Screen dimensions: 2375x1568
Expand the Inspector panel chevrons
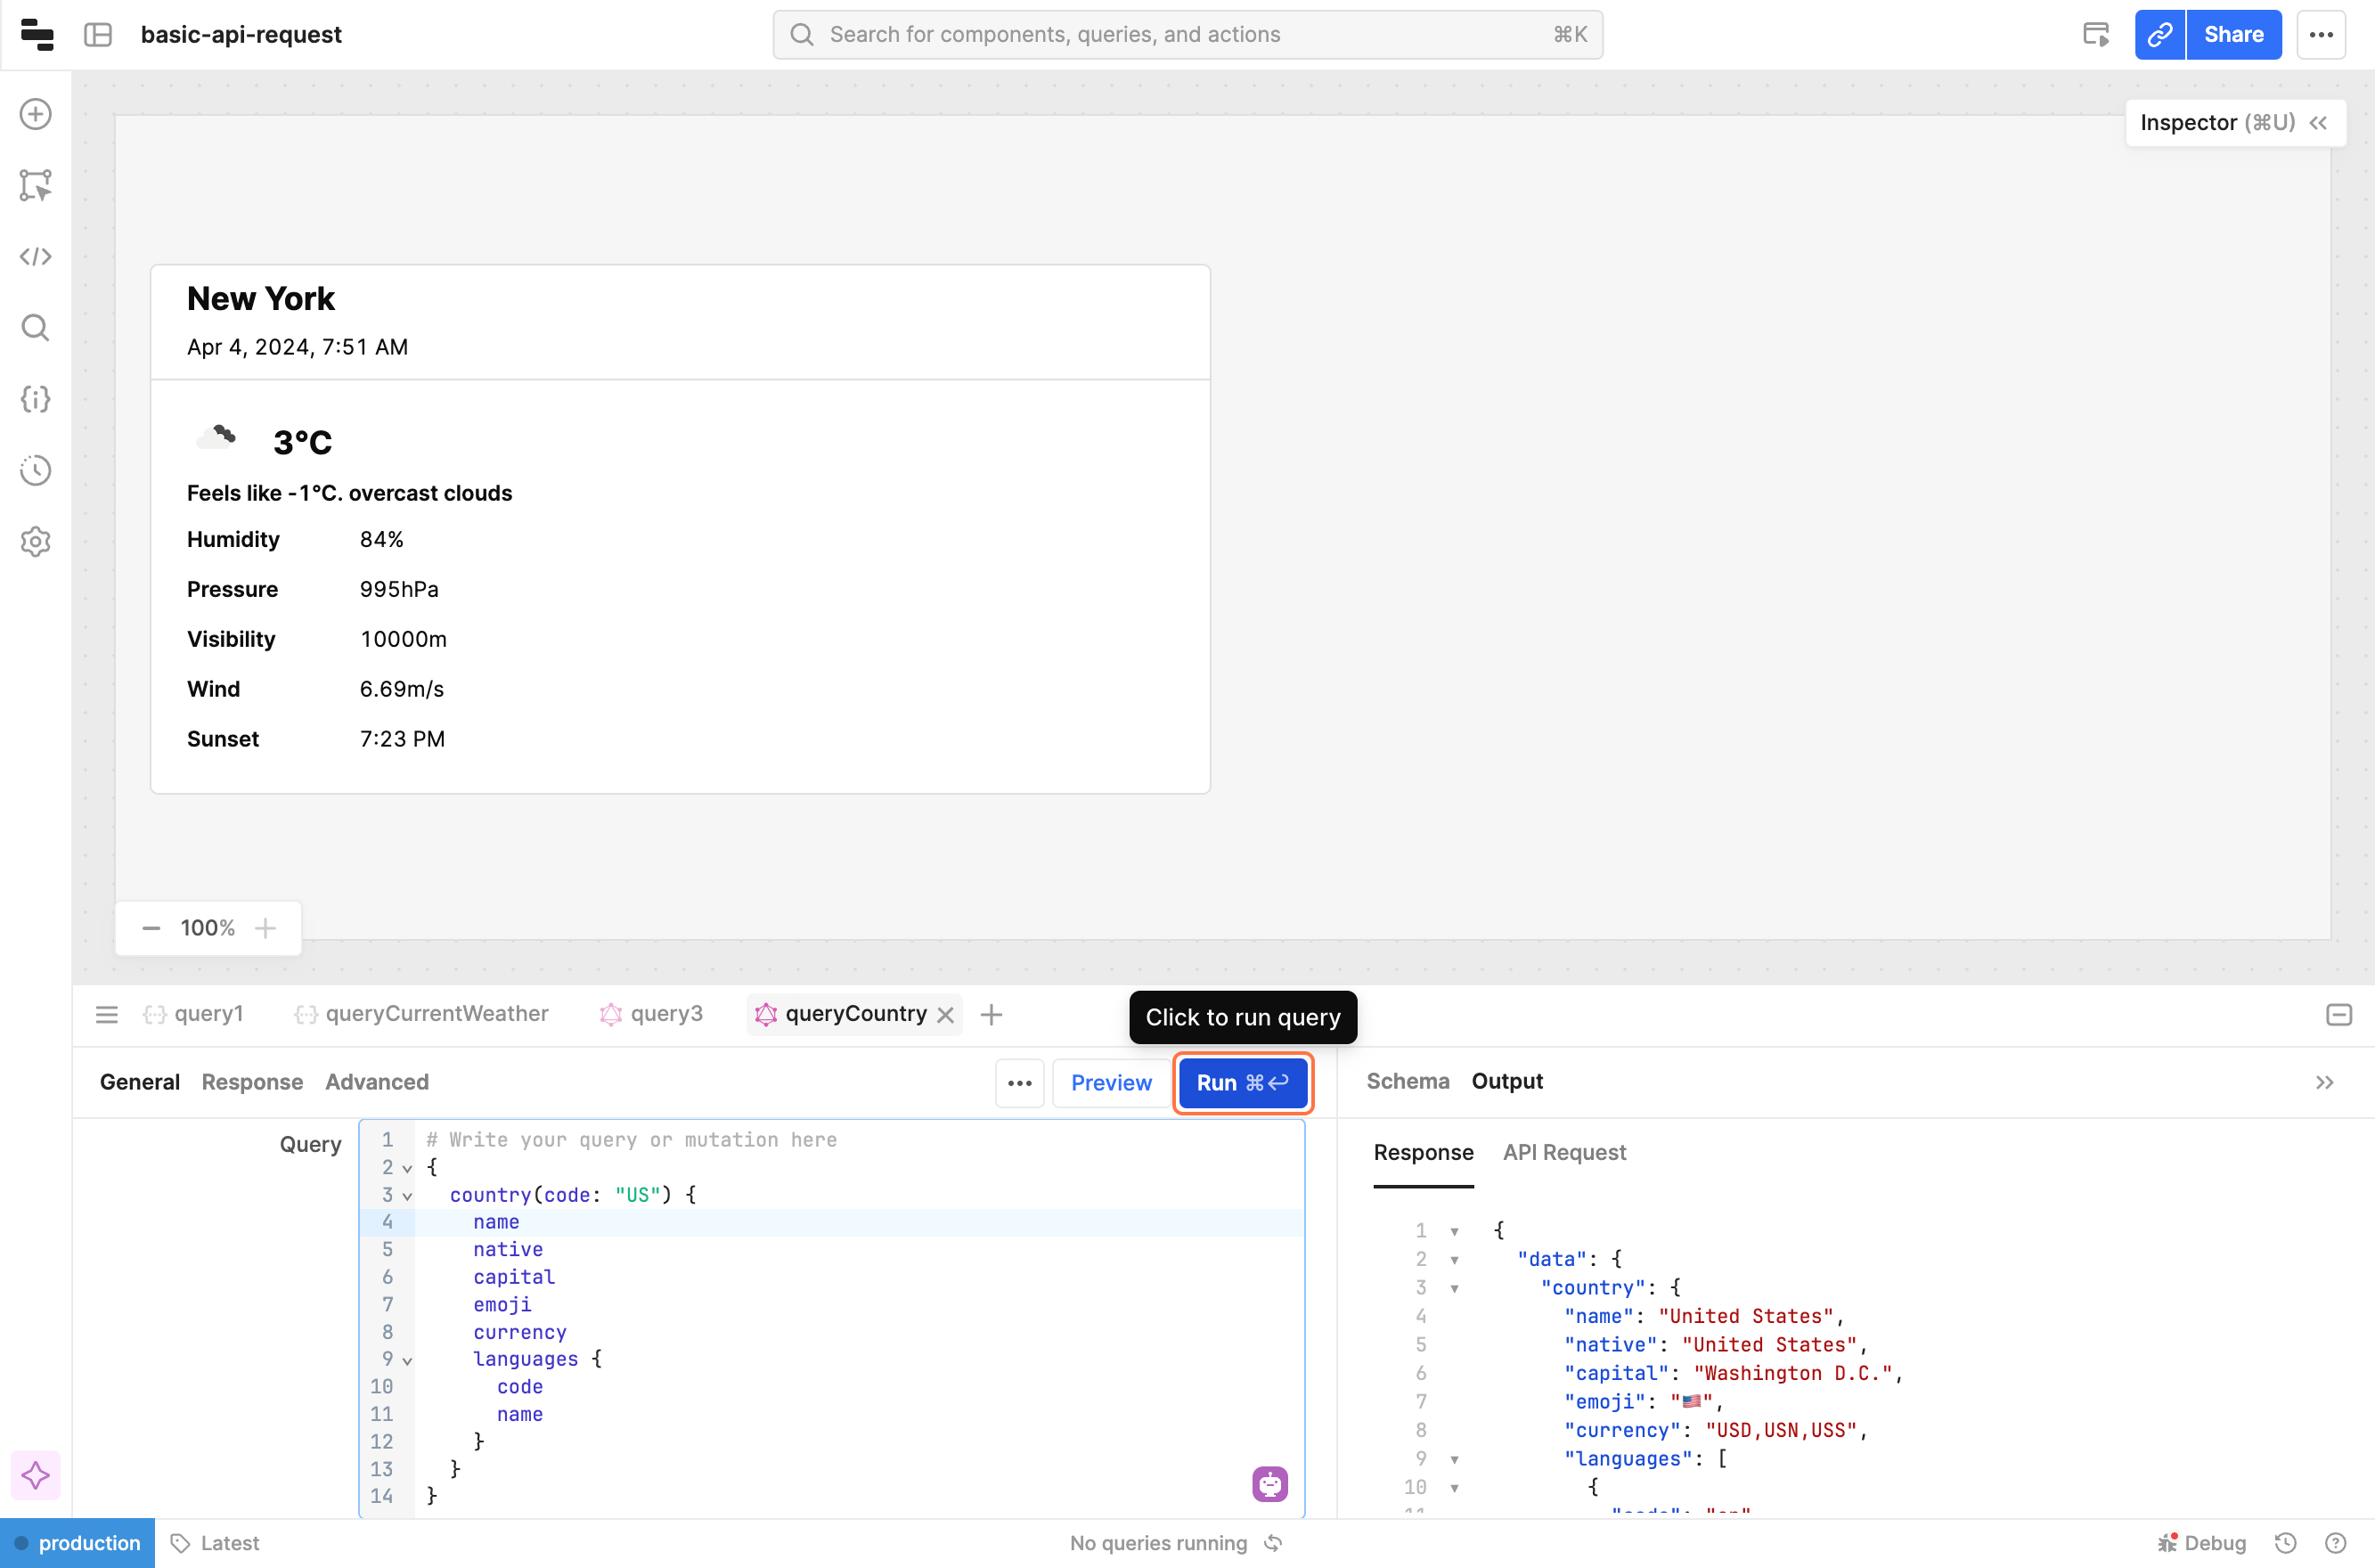click(2318, 123)
